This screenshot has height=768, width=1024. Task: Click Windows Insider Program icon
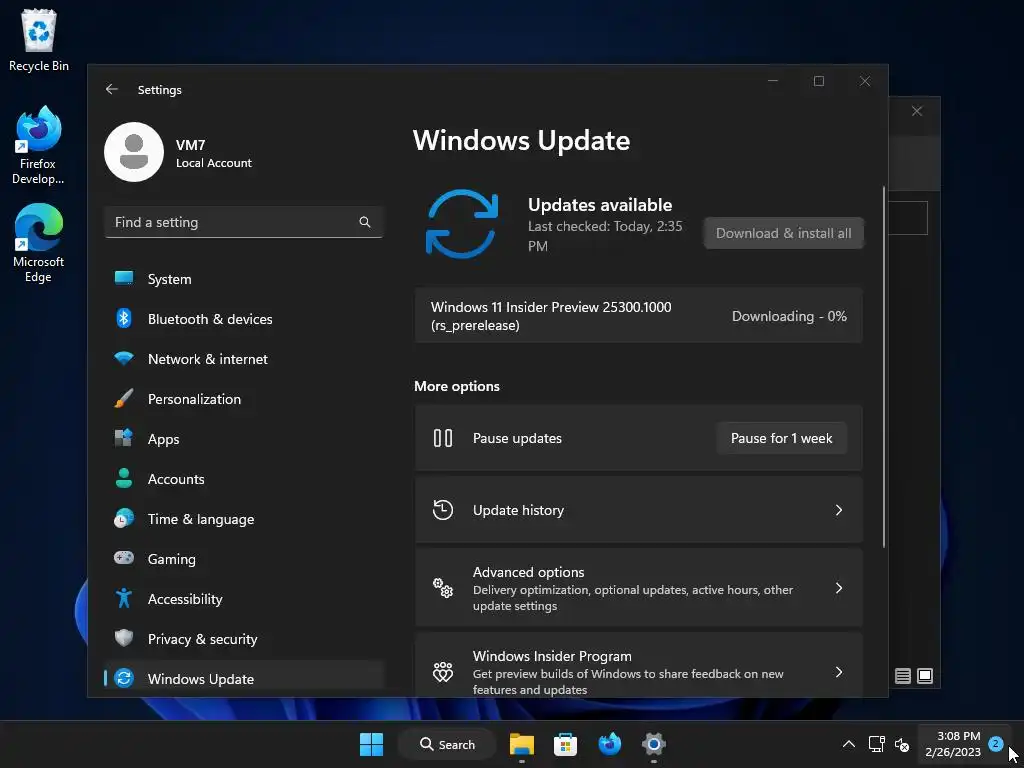443,672
